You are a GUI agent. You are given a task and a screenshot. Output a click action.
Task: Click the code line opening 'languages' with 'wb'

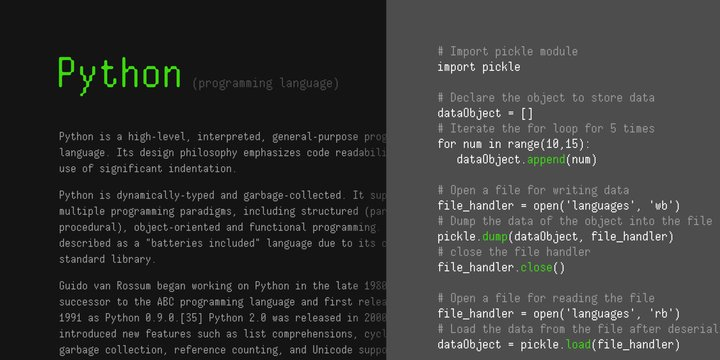559,206
